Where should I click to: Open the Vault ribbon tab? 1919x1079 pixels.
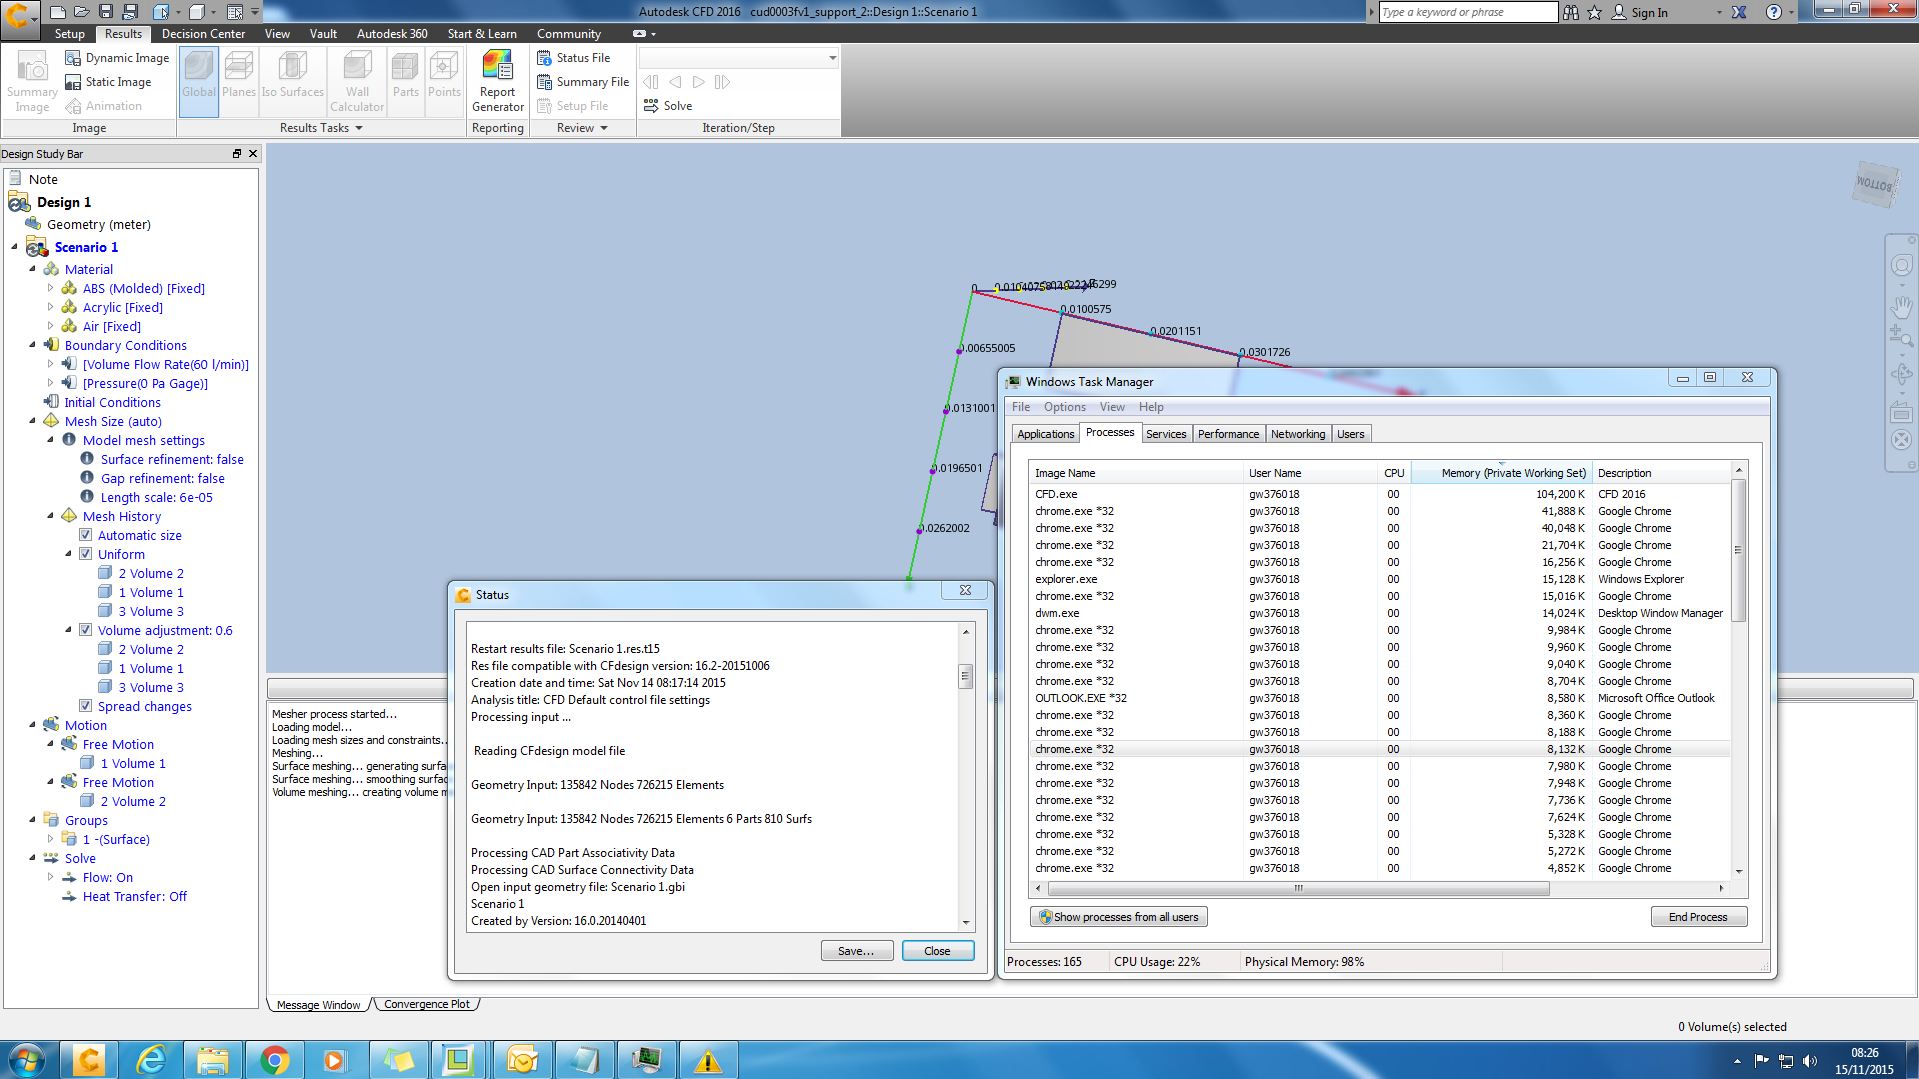click(x=323, y=34)
